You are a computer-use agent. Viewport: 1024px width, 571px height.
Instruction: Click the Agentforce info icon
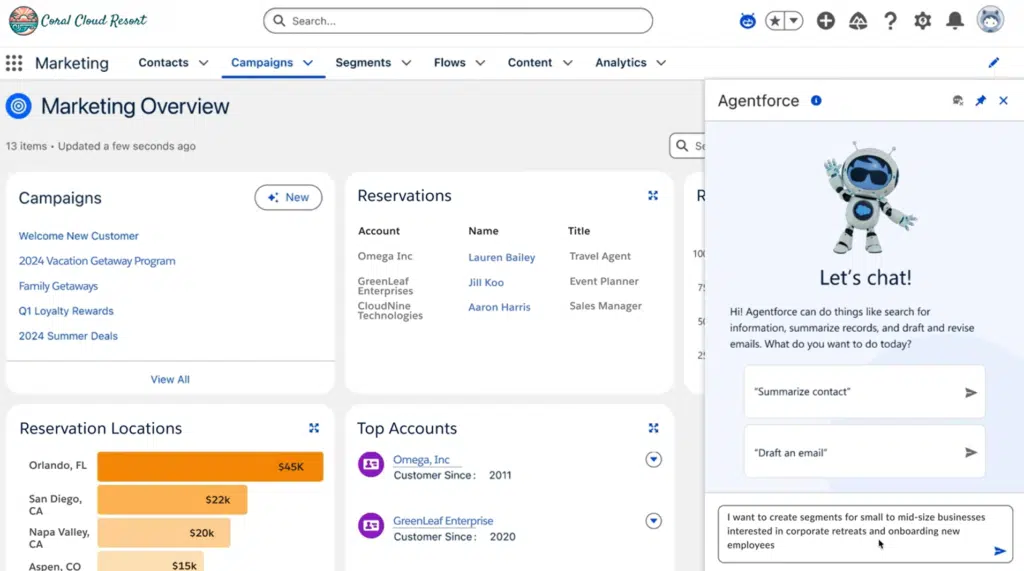pyautogui.click(x=816, y=101)
